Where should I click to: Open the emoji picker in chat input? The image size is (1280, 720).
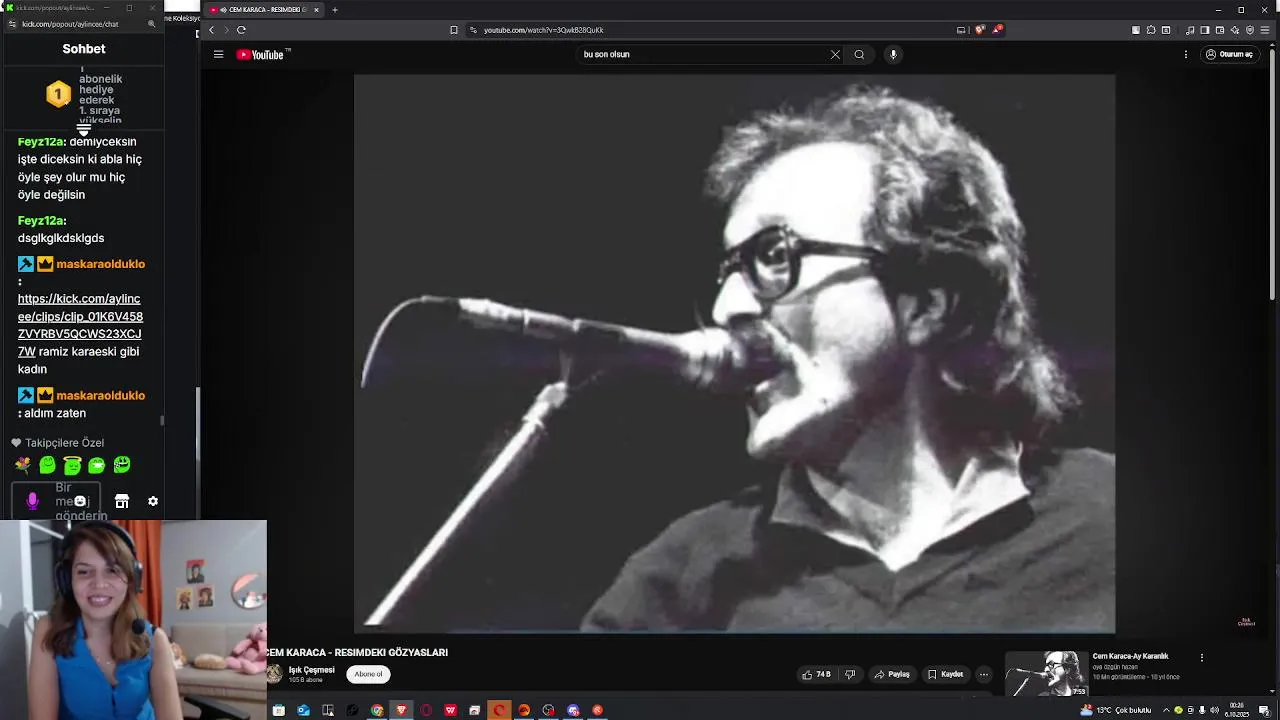[81, 501]
